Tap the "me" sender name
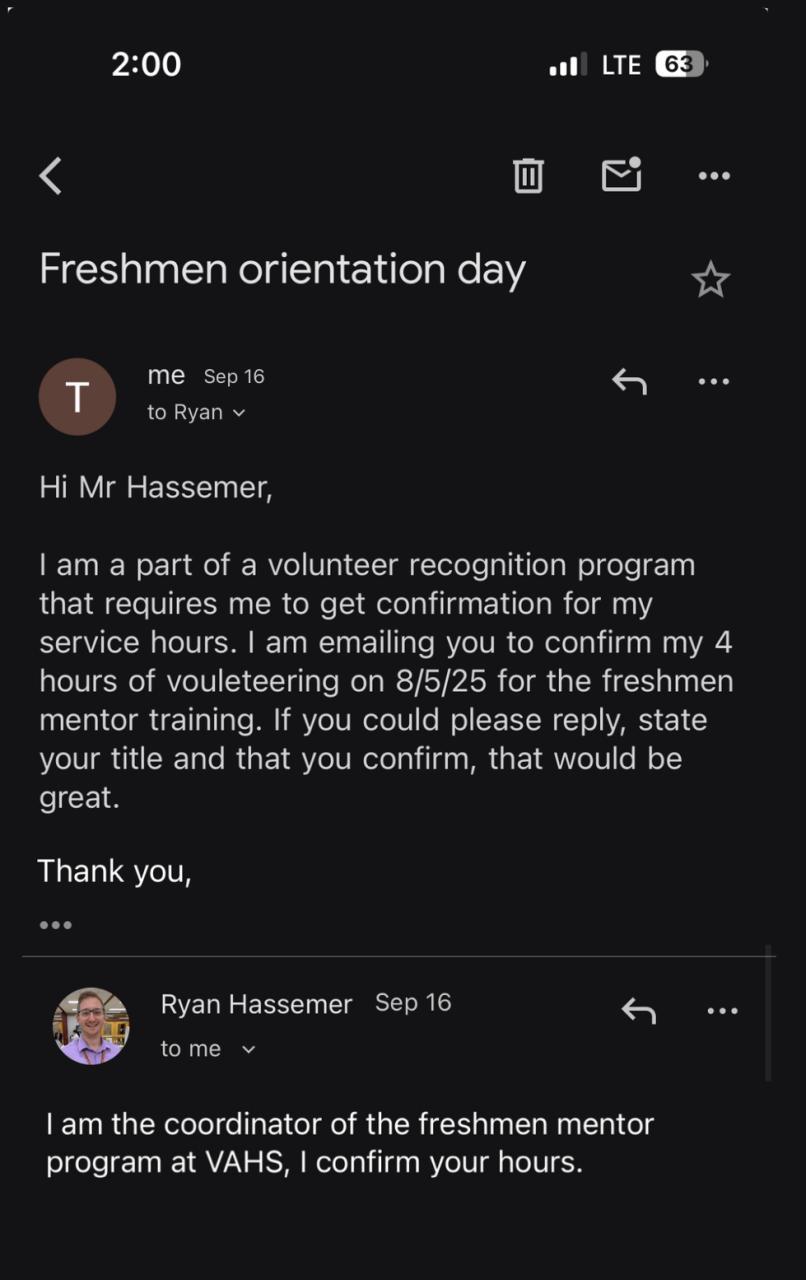Image resolution: width=806 pixels, height=1280 pixels. click(166, 375)
